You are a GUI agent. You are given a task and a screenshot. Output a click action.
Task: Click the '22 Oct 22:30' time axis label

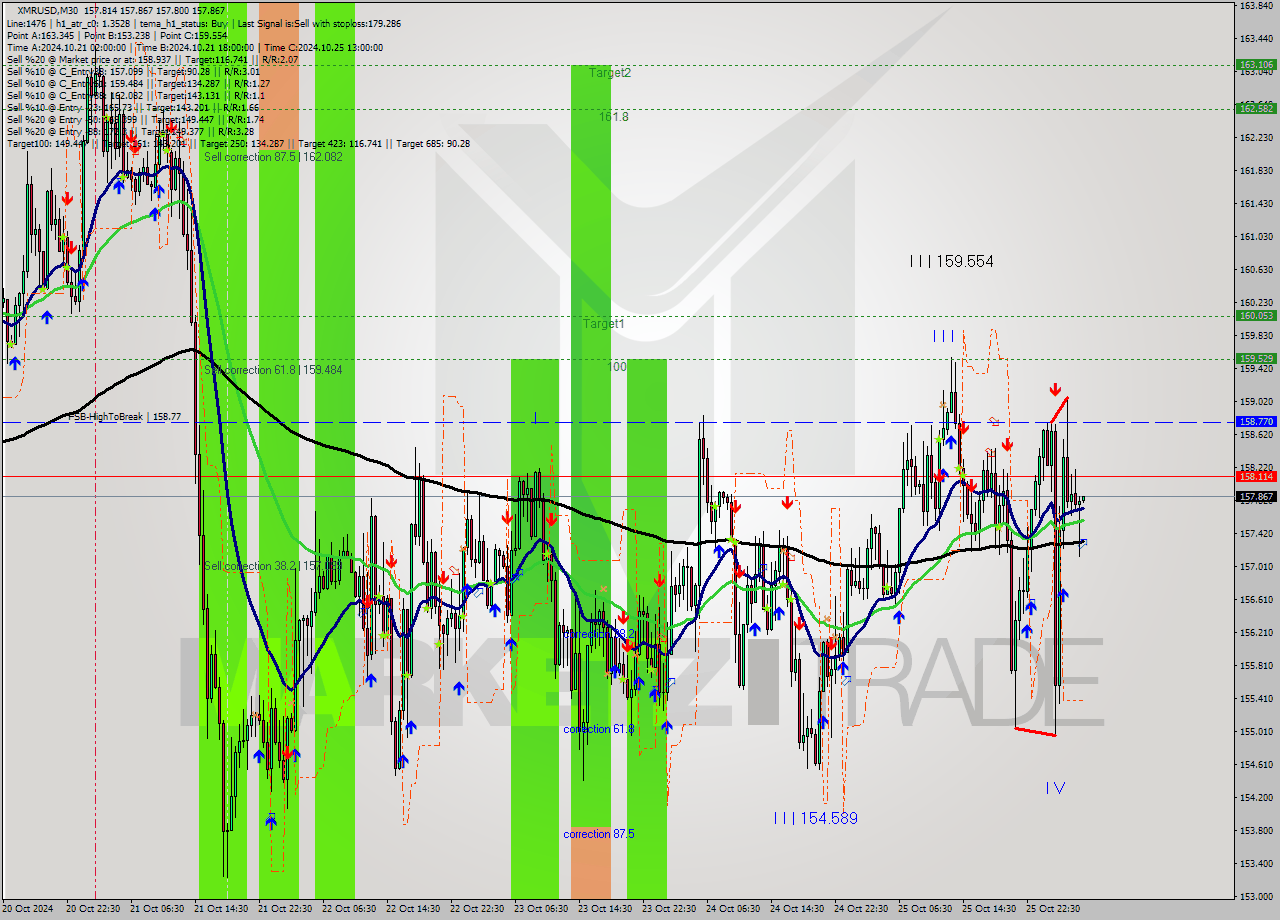click(x=476, y=909)
